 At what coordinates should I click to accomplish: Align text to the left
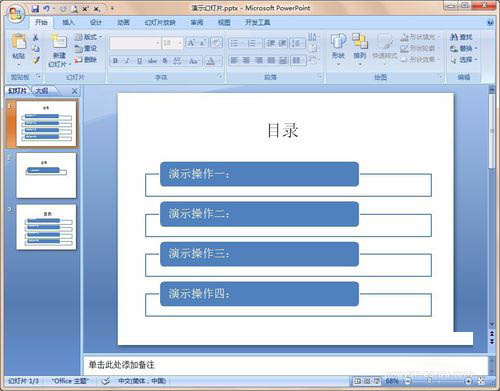pyautogui.click(x=234, y=60)
